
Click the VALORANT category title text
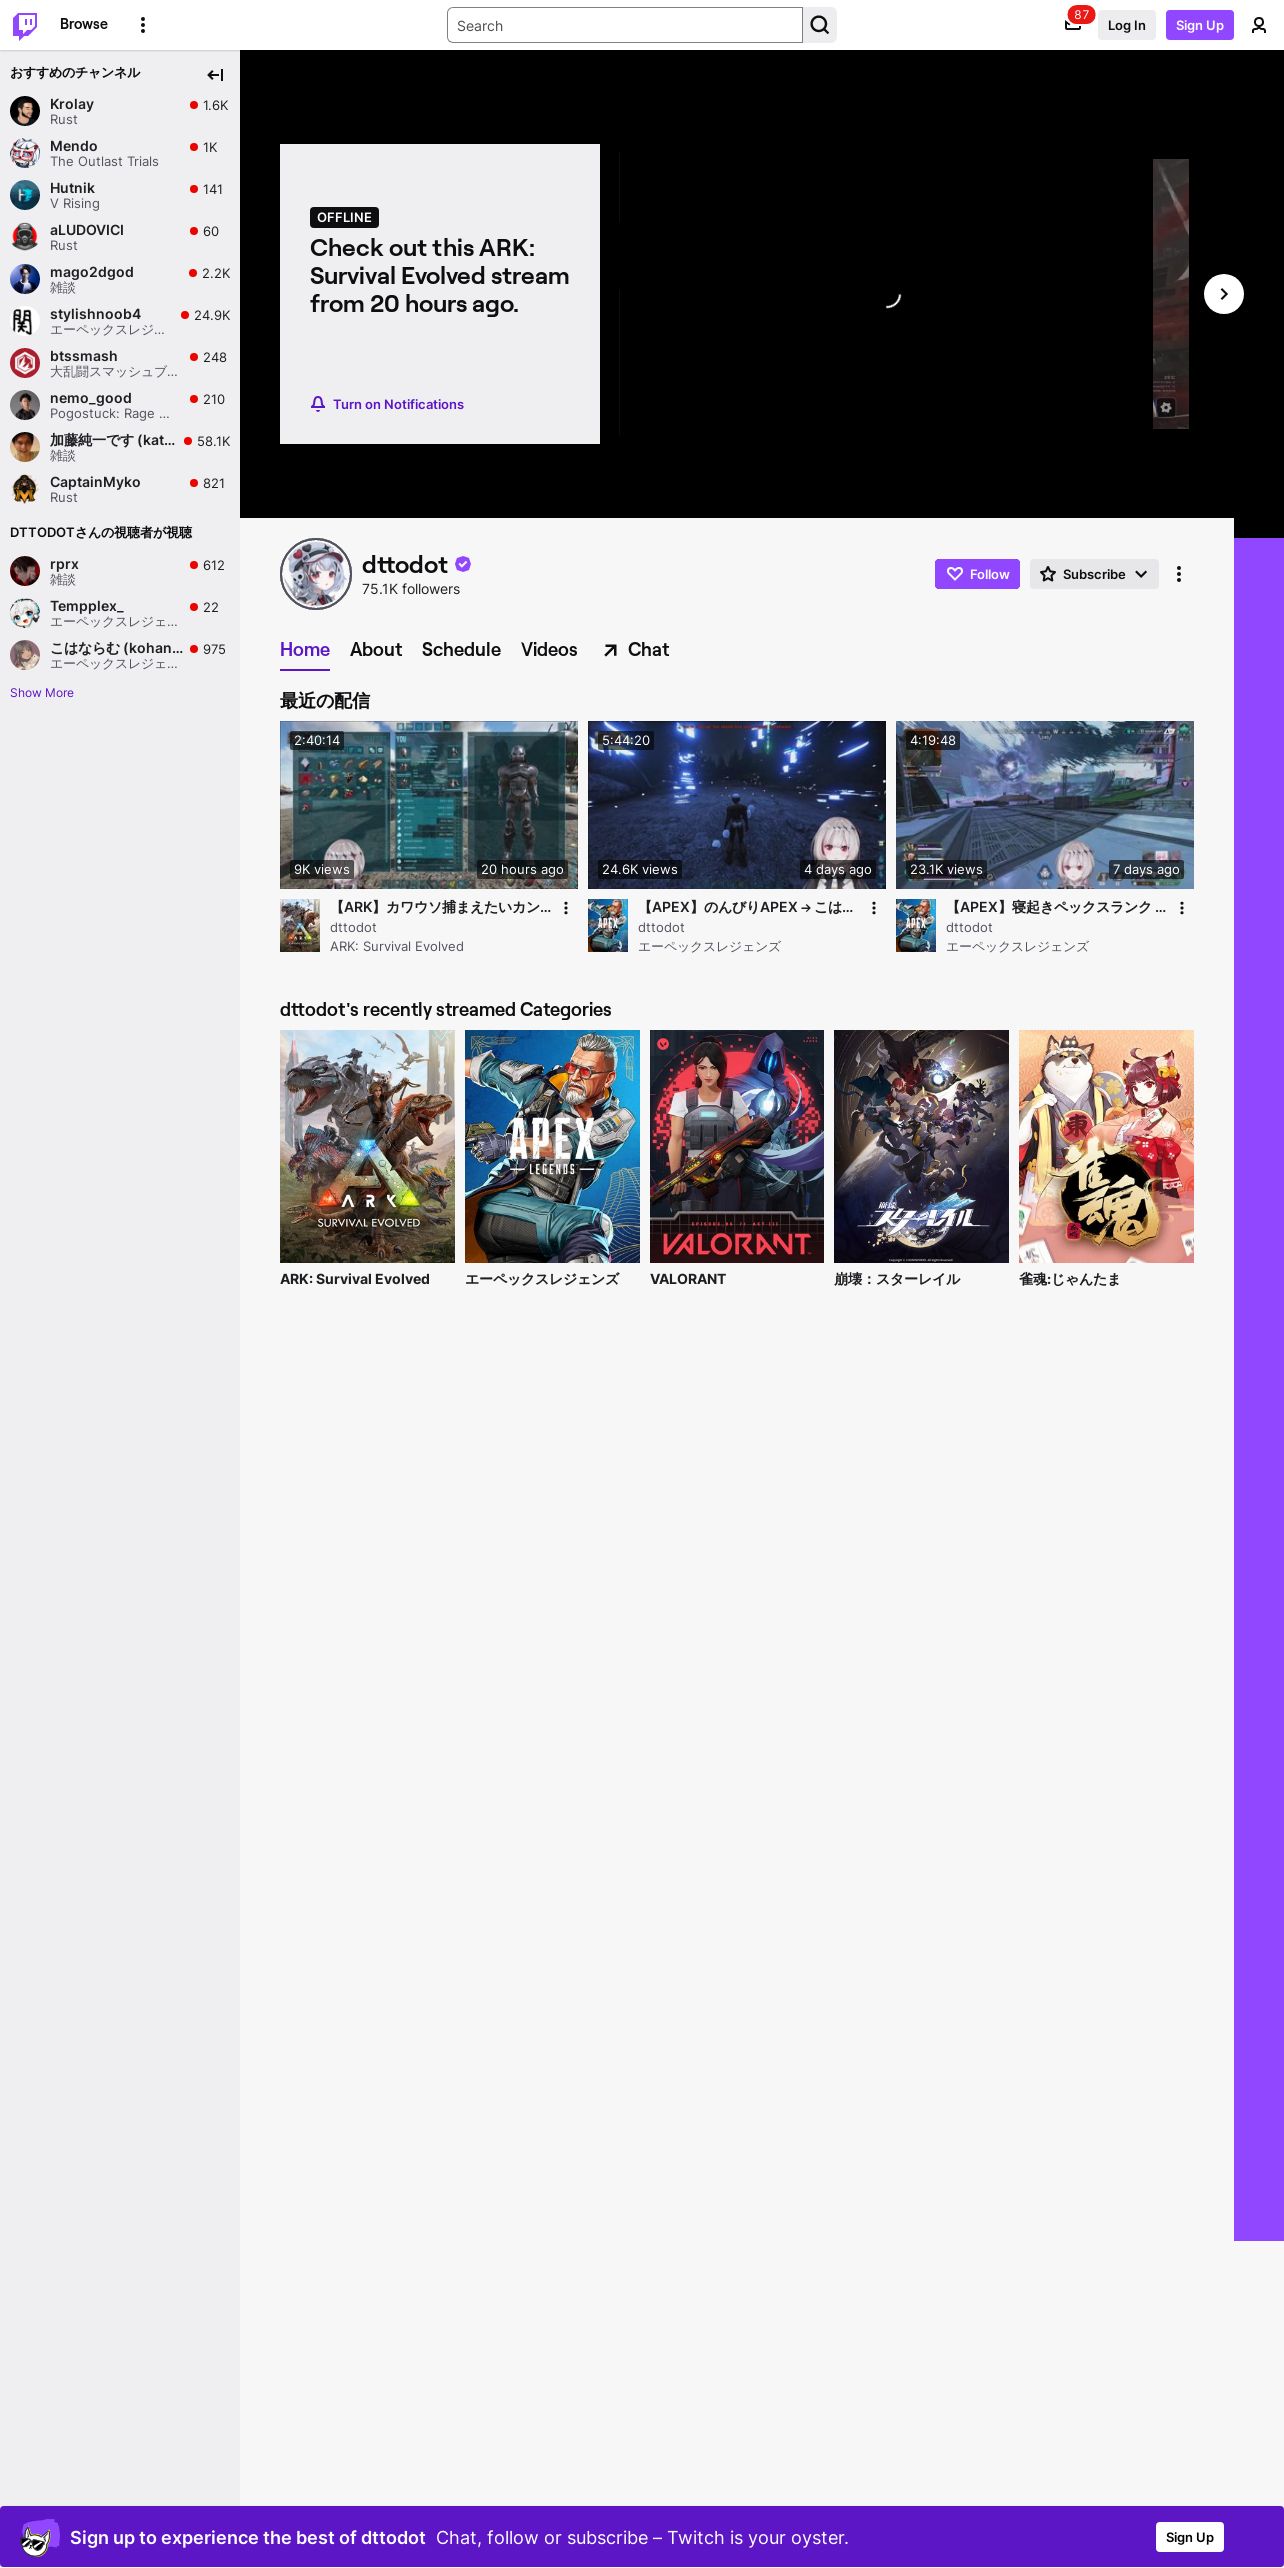(688, 1279)
